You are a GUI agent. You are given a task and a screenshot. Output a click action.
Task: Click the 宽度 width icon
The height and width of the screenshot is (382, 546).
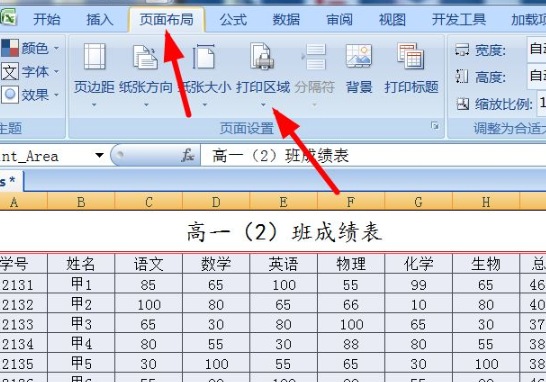coord(462,50)
